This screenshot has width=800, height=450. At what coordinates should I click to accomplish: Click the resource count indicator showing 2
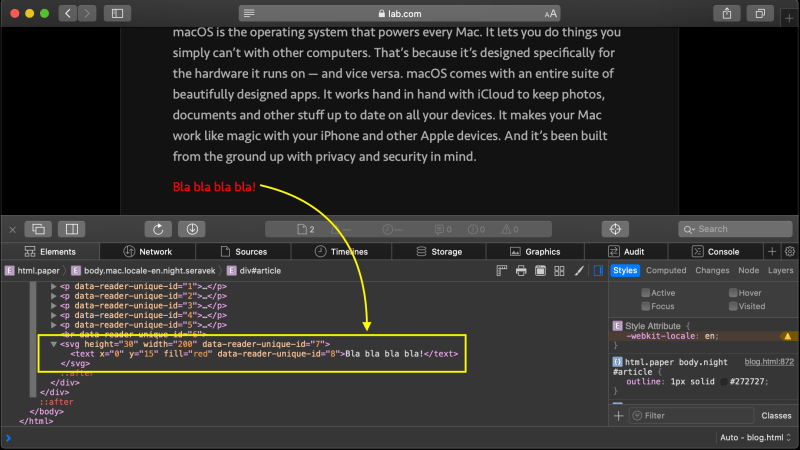coord(306,230)
